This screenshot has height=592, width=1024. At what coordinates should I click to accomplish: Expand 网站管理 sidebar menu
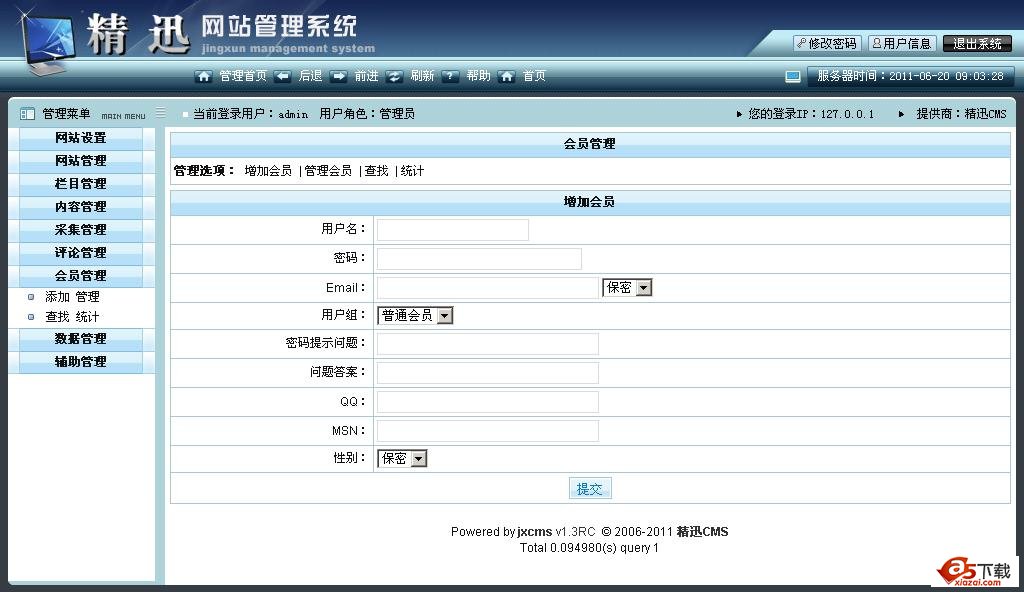point(81,161)
